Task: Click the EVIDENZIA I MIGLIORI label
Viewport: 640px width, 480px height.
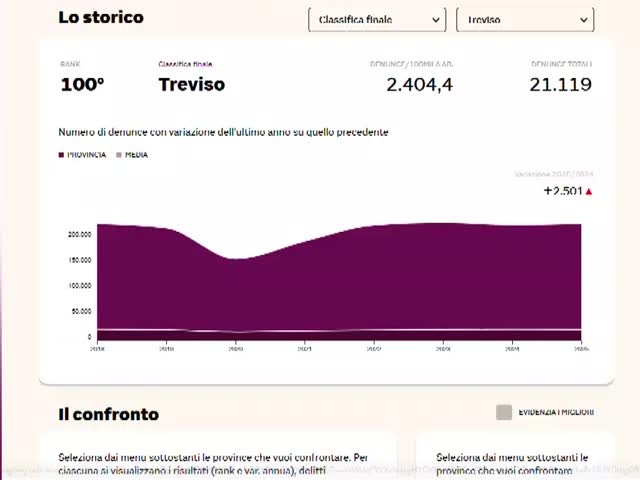Action: [556, 412]
